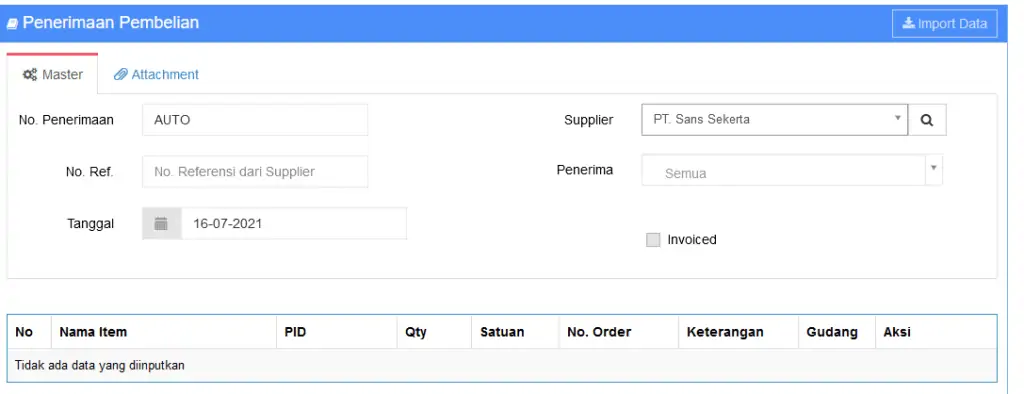The height and width of the screenshot is (394, 1024).
Task: Switch to the Master tab
Action: 52,74
